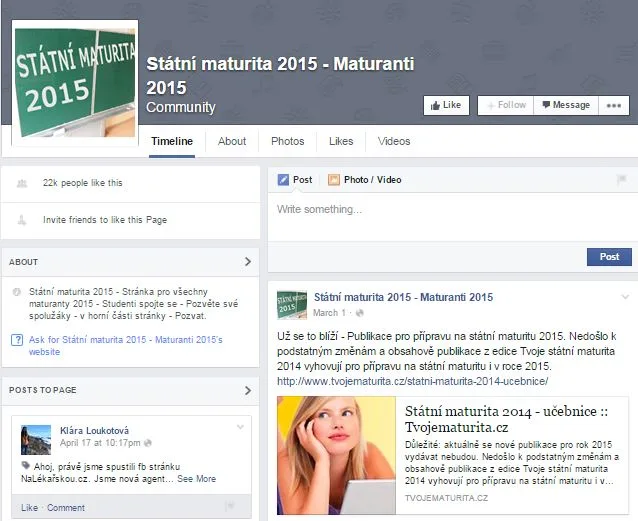This screenshot has height=521, width=638.
Task: Expand the ABOUT section chevron
Action: click(x=248, y=262)
